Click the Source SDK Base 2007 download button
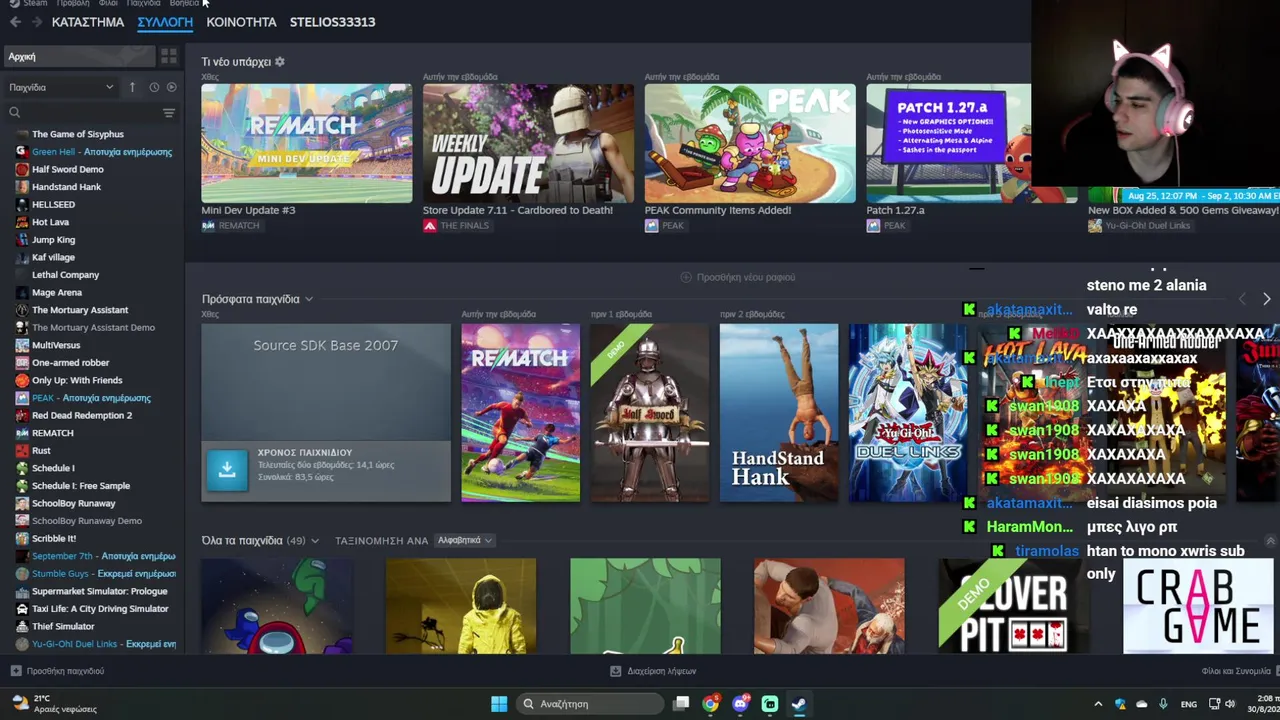 click(x=227, y=470)
